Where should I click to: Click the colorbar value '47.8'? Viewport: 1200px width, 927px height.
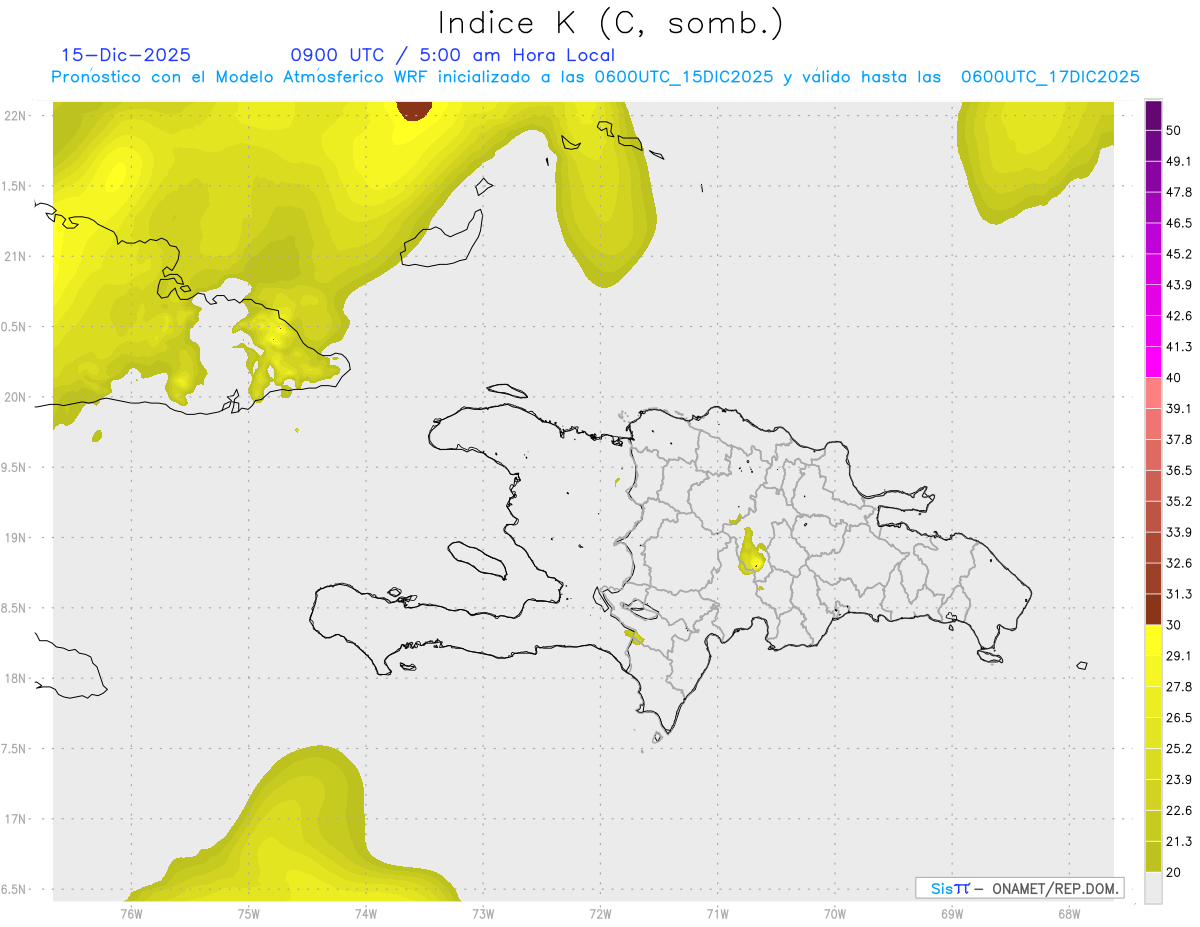click(1179, 192)
